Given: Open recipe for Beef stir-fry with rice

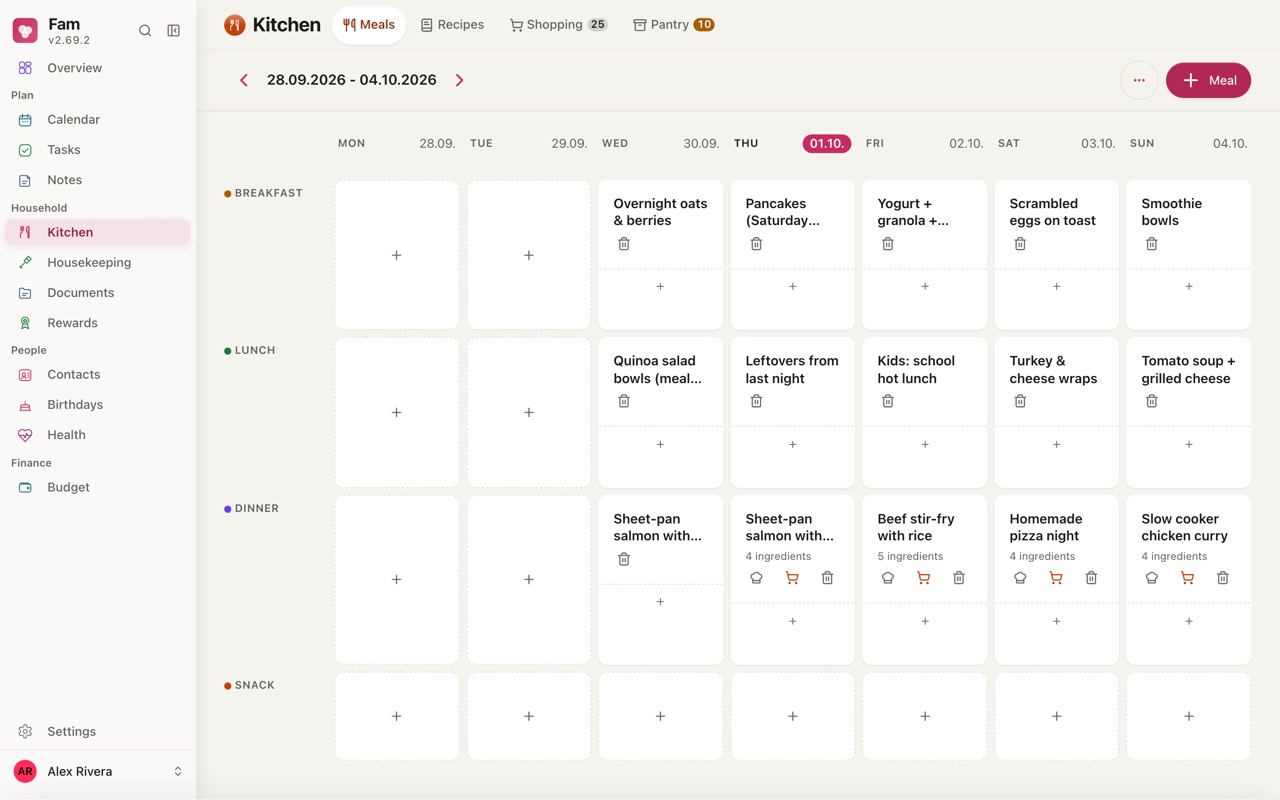Looking at the screenshot, I should 888,578.
